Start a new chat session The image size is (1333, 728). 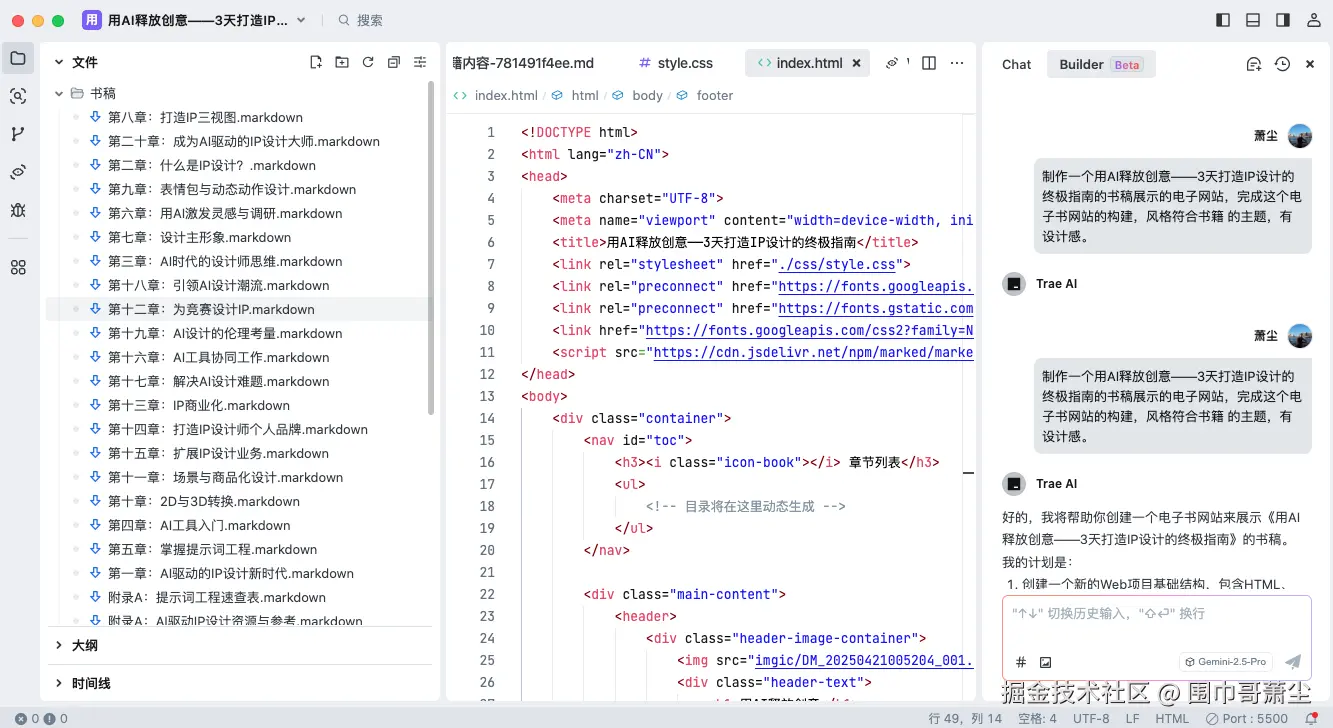coord(1254,64)
